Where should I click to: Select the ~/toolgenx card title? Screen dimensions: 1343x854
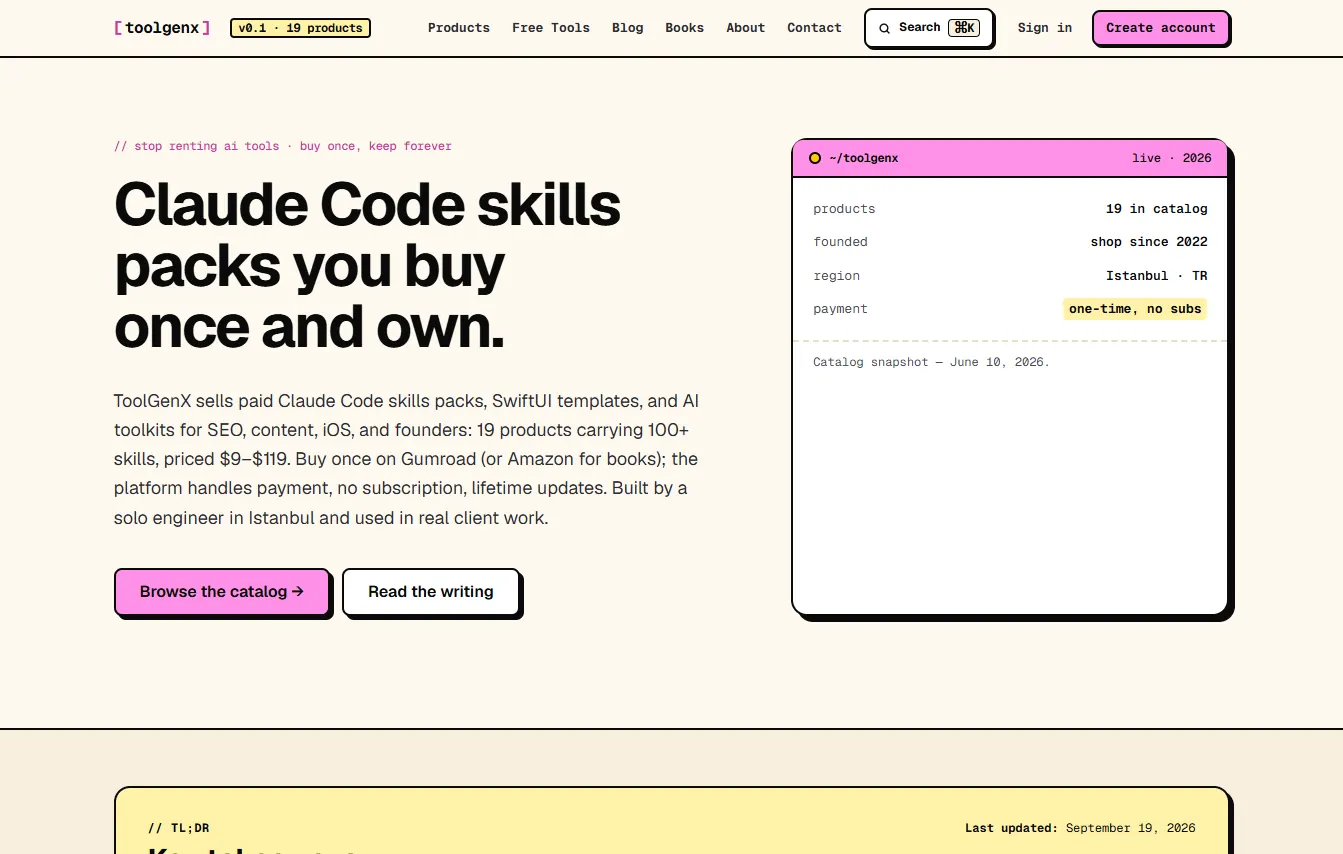[864, 158]
